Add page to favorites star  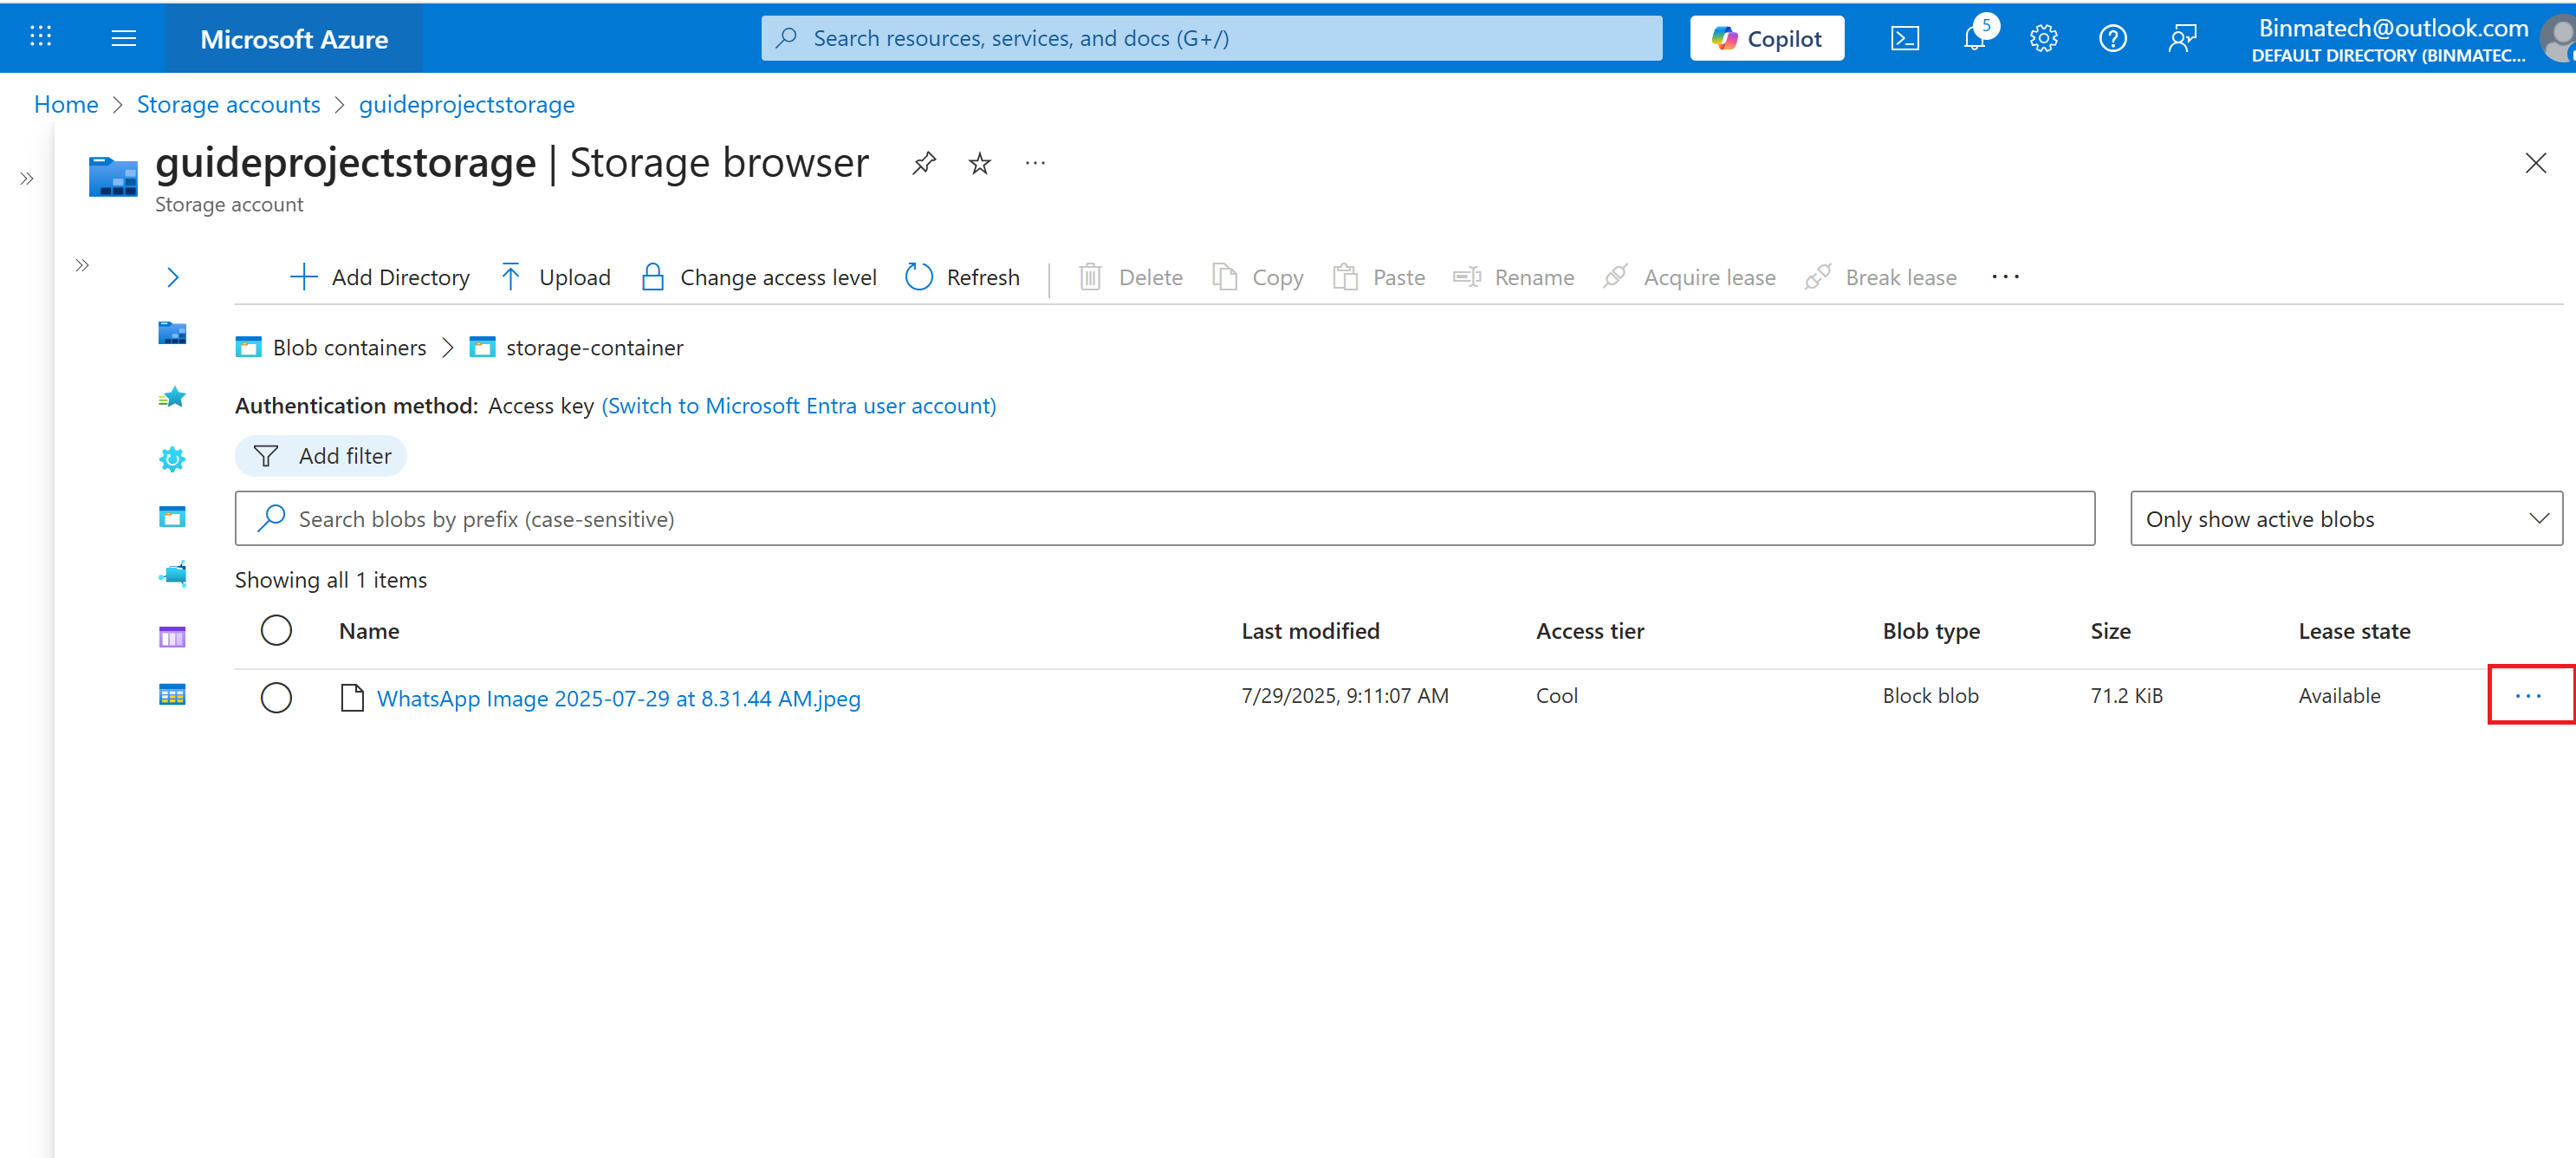point(979,163)
